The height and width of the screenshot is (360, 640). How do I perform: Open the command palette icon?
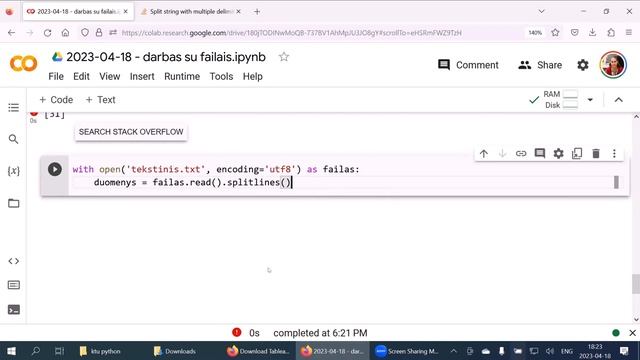13,285
